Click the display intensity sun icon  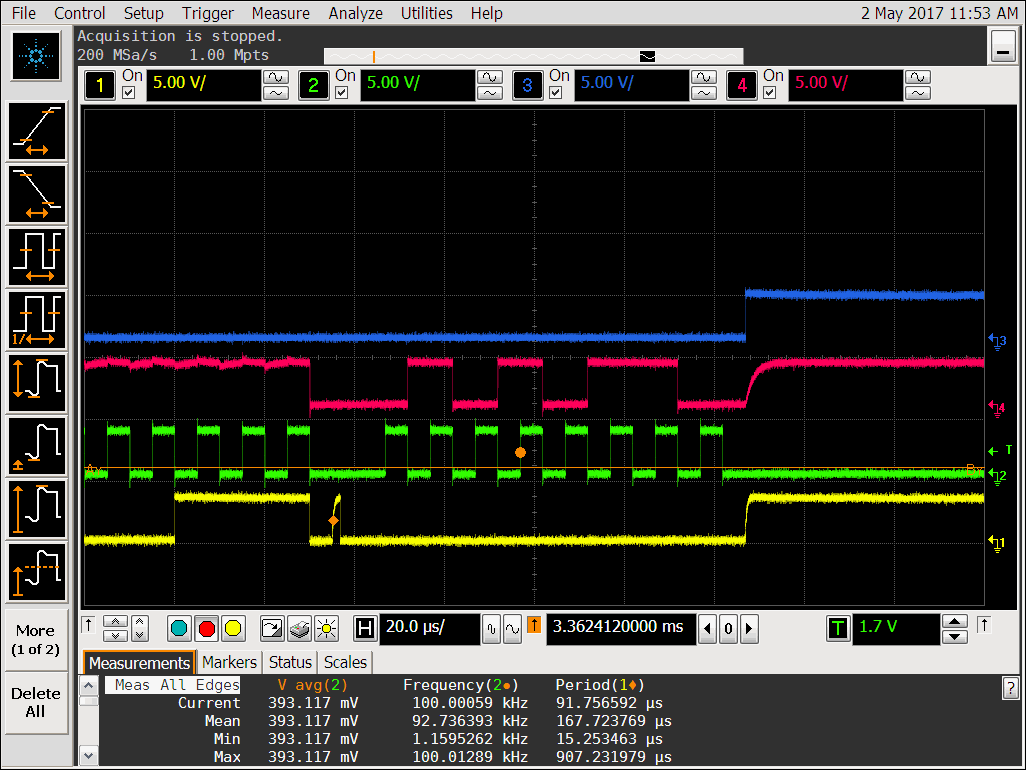326,629
